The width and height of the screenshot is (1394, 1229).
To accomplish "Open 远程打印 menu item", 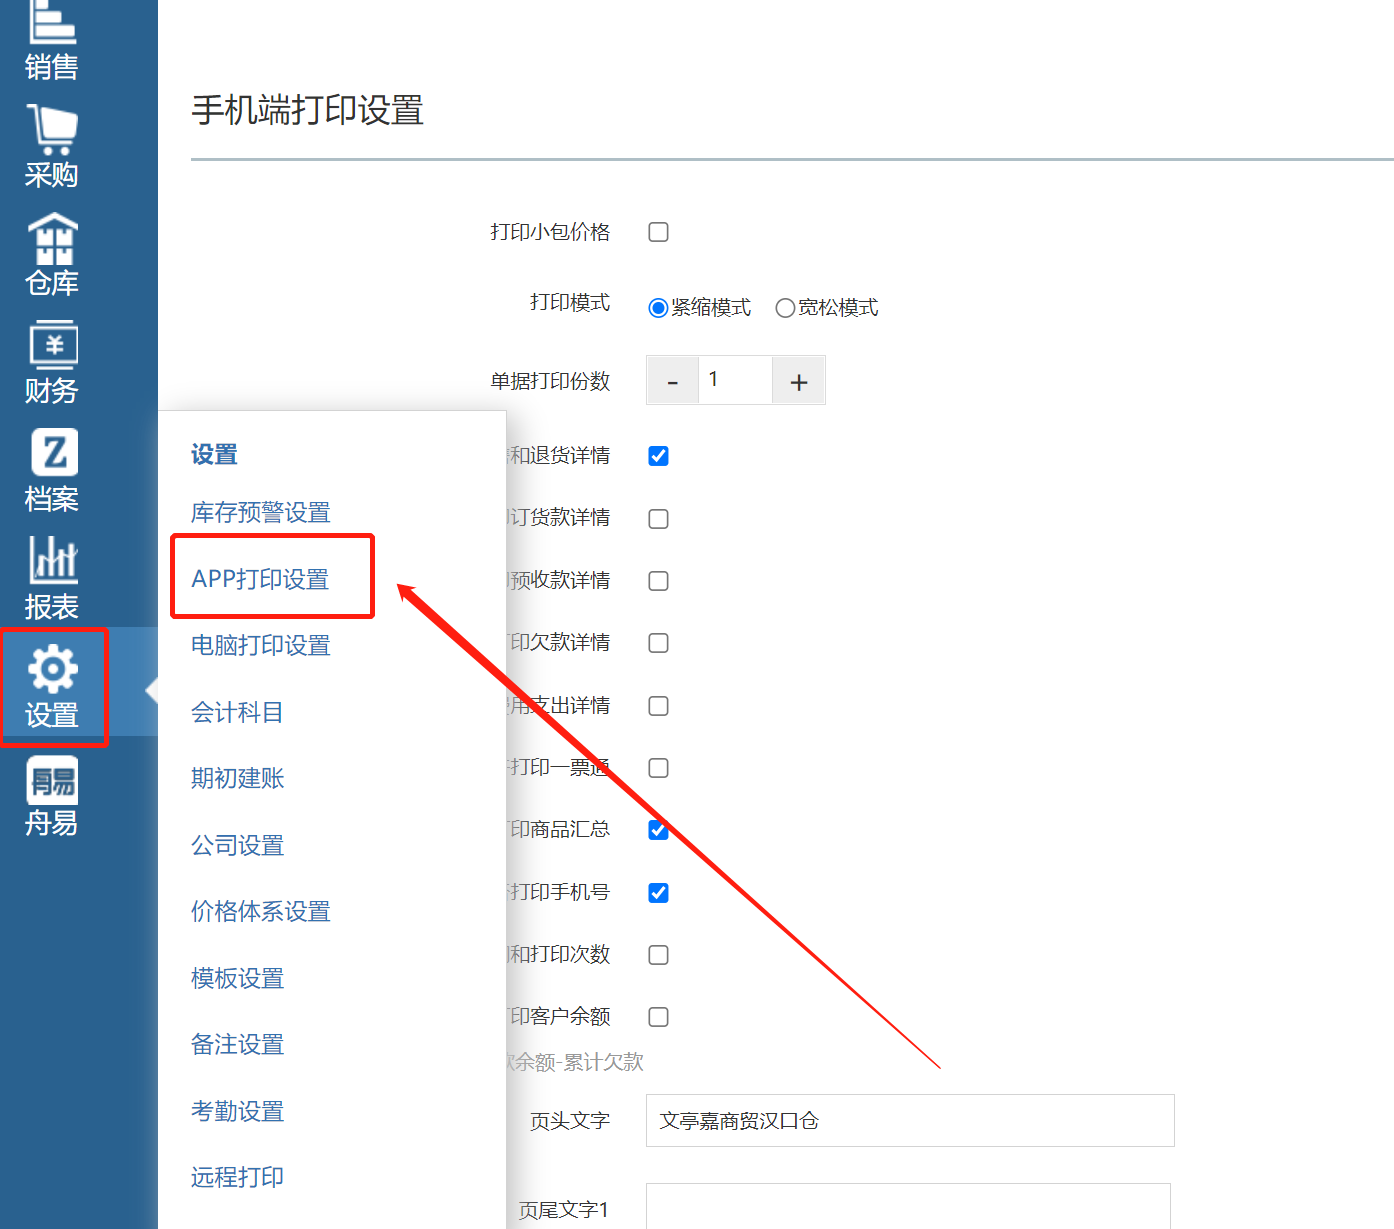I will 237,1178.
